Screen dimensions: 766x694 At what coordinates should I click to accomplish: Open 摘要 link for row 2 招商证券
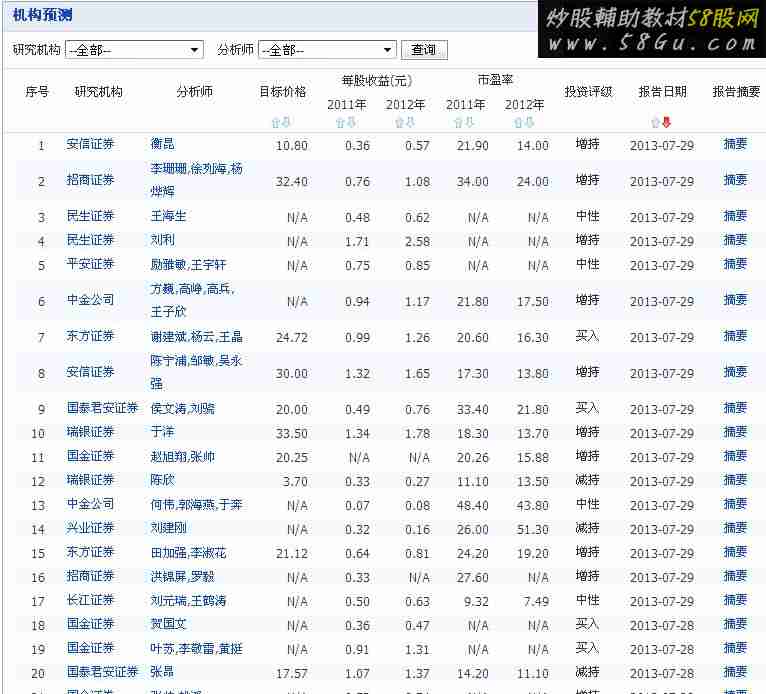pos(735,180)
